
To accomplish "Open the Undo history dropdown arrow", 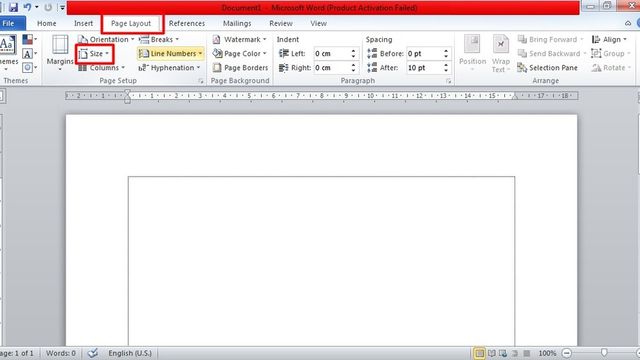I will click(x=36, y=7).
